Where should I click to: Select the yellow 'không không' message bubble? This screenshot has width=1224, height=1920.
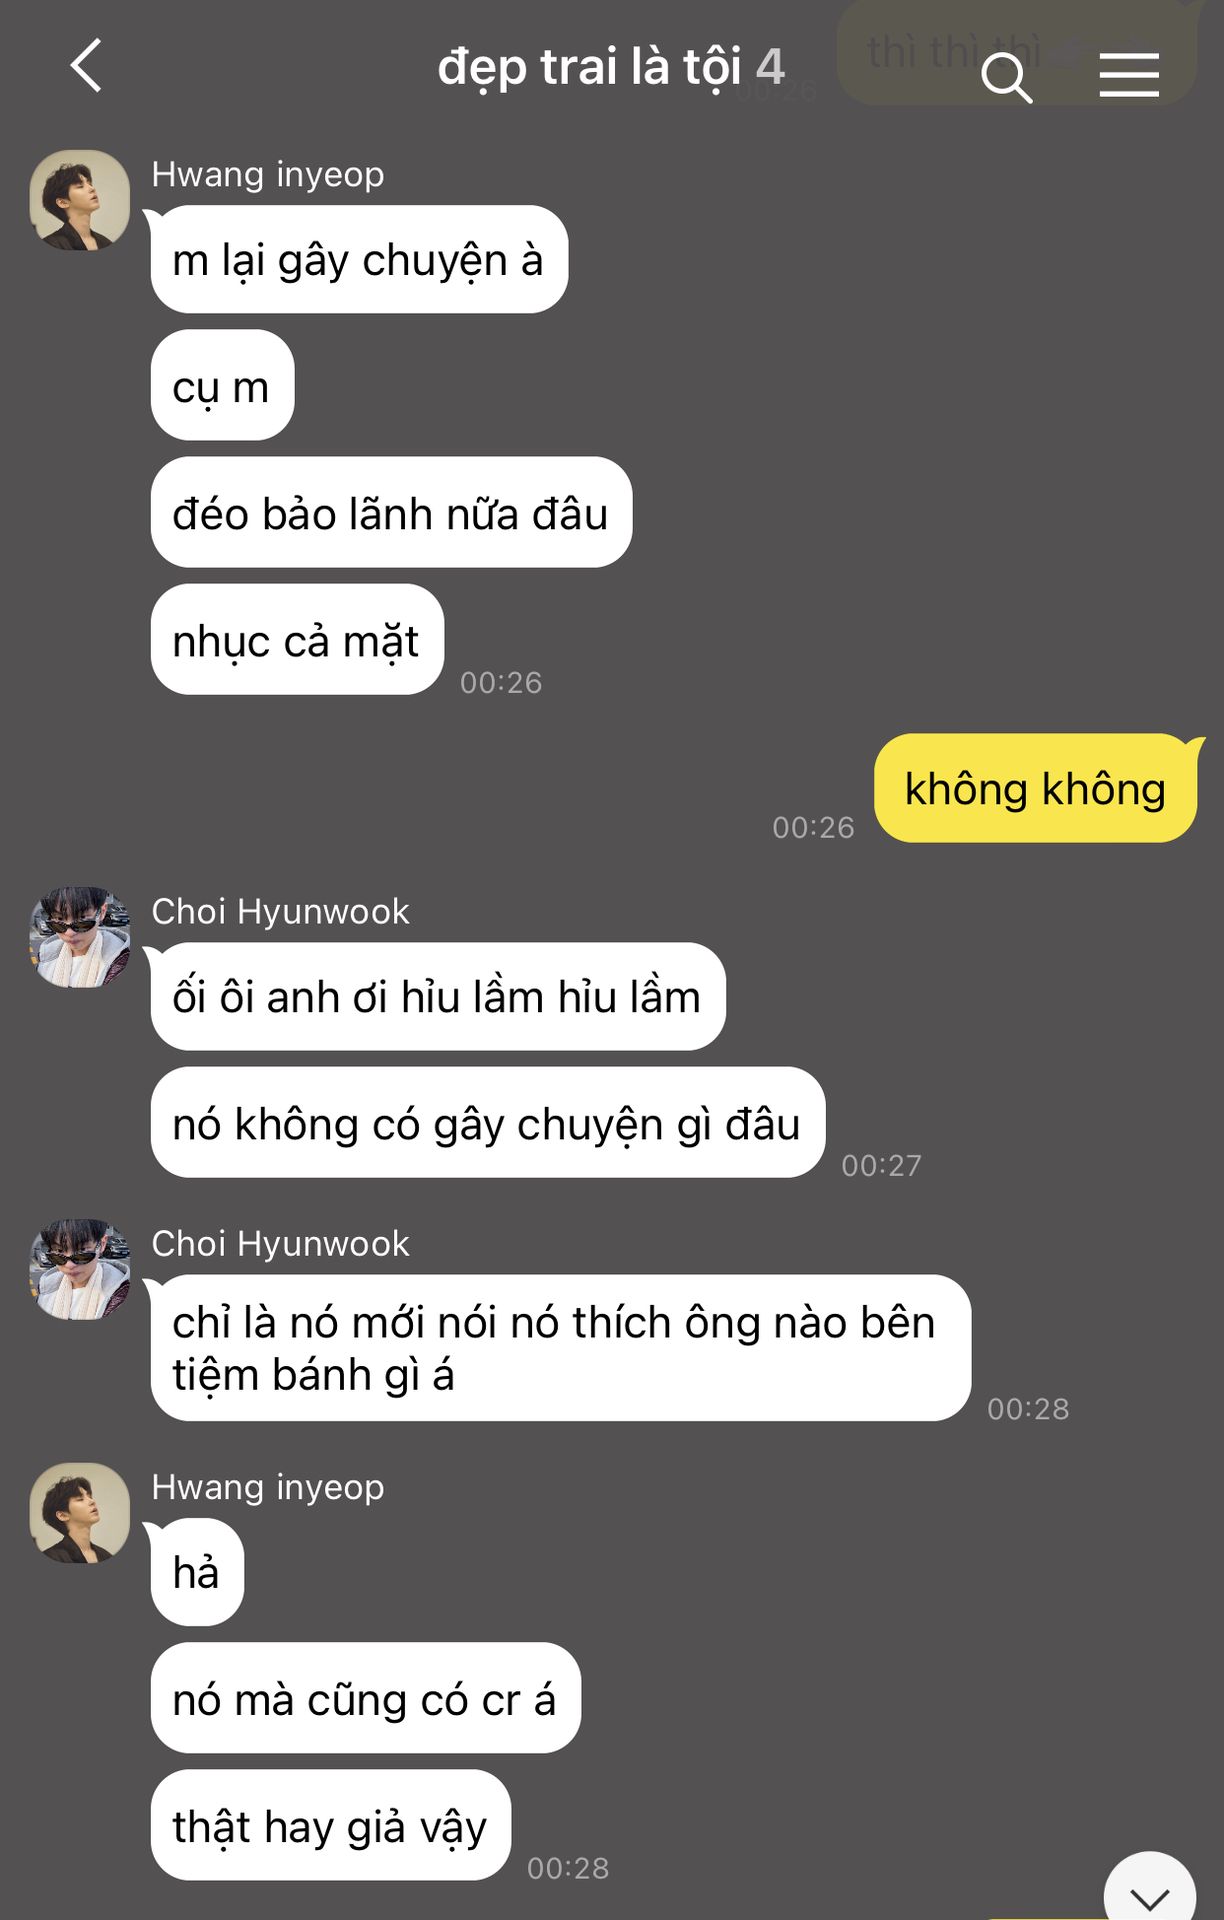pyautogui.click(x=1035, y=788)
